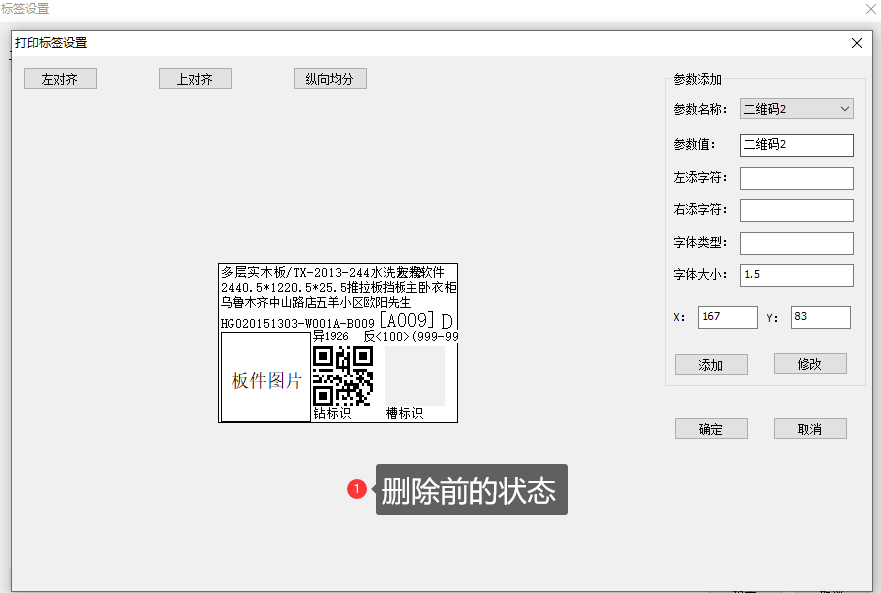Click the 纵向均分 button
The width and height of the screenshot is (881, 593).
coord(330,79)
